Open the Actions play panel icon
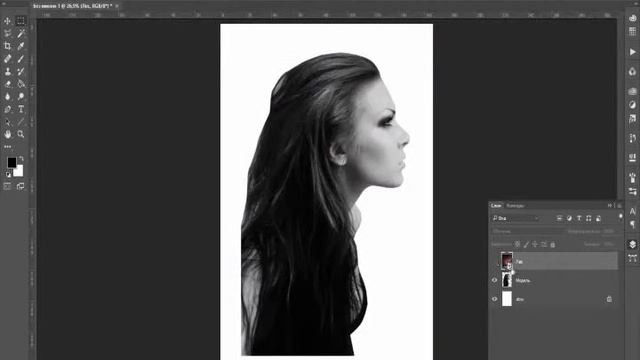Image resolution: width=640 pixels, height=360 pixels. 633,52
